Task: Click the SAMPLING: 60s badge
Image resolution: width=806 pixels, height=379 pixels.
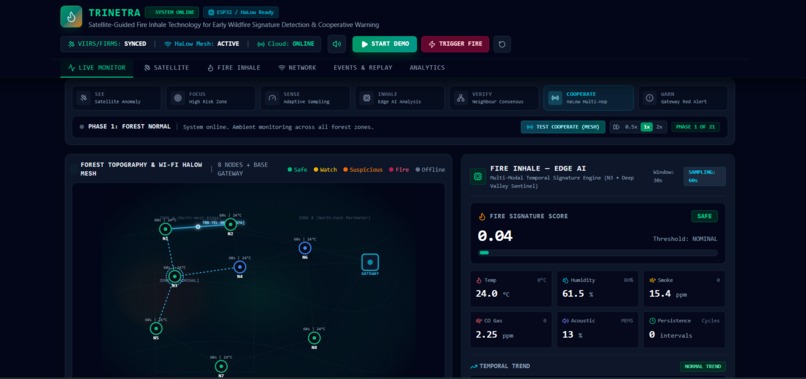Action: point(704,176)
